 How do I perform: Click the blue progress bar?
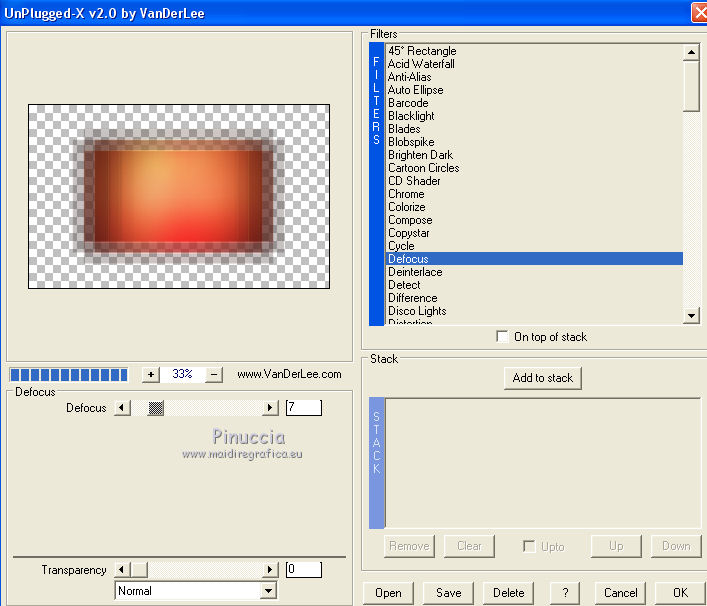coord(69,375)
